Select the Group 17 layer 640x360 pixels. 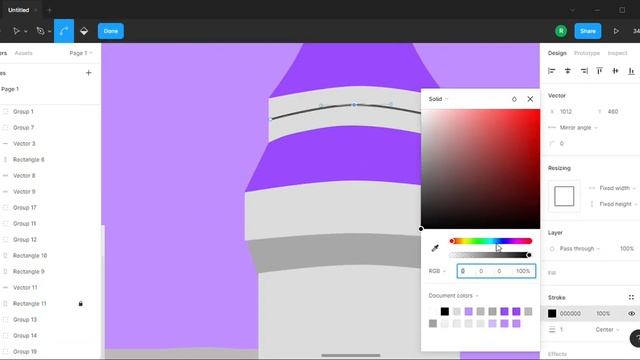pos(24,208)
